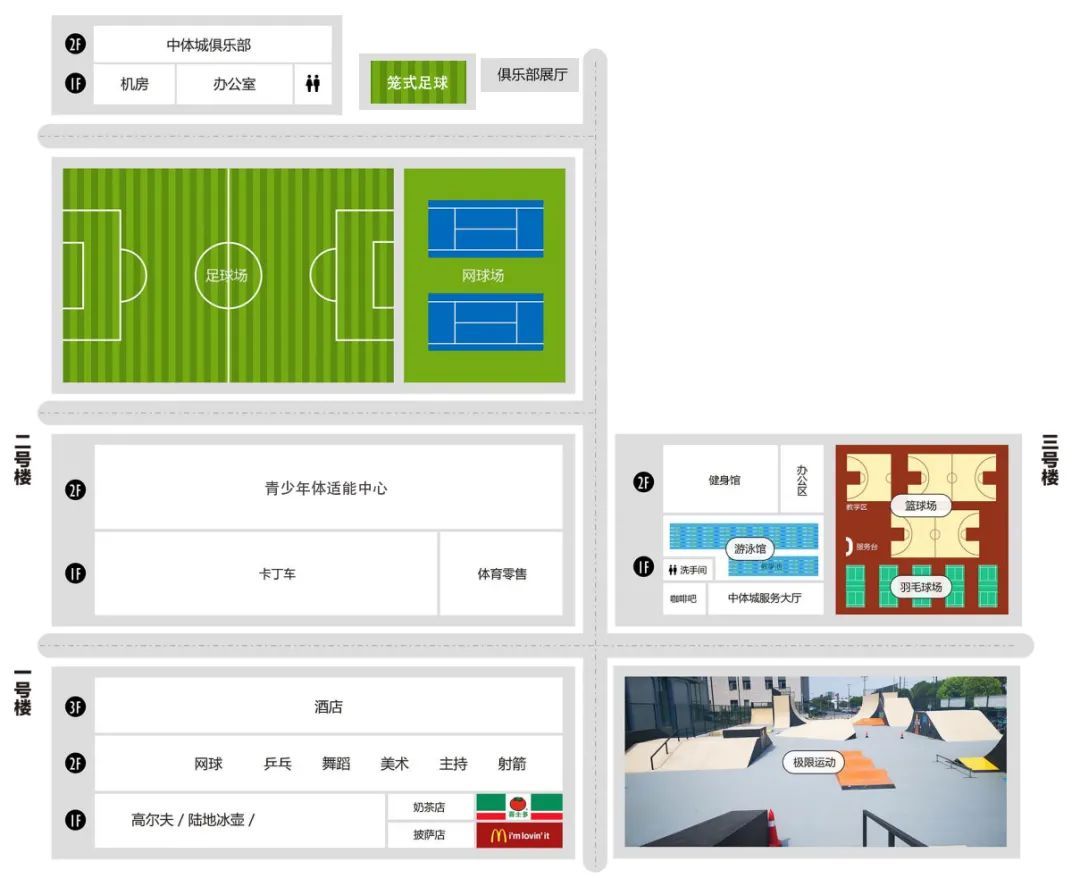Click the 俱乐部展厅 club showroom box
The image size is (1080, 878).
532,75
